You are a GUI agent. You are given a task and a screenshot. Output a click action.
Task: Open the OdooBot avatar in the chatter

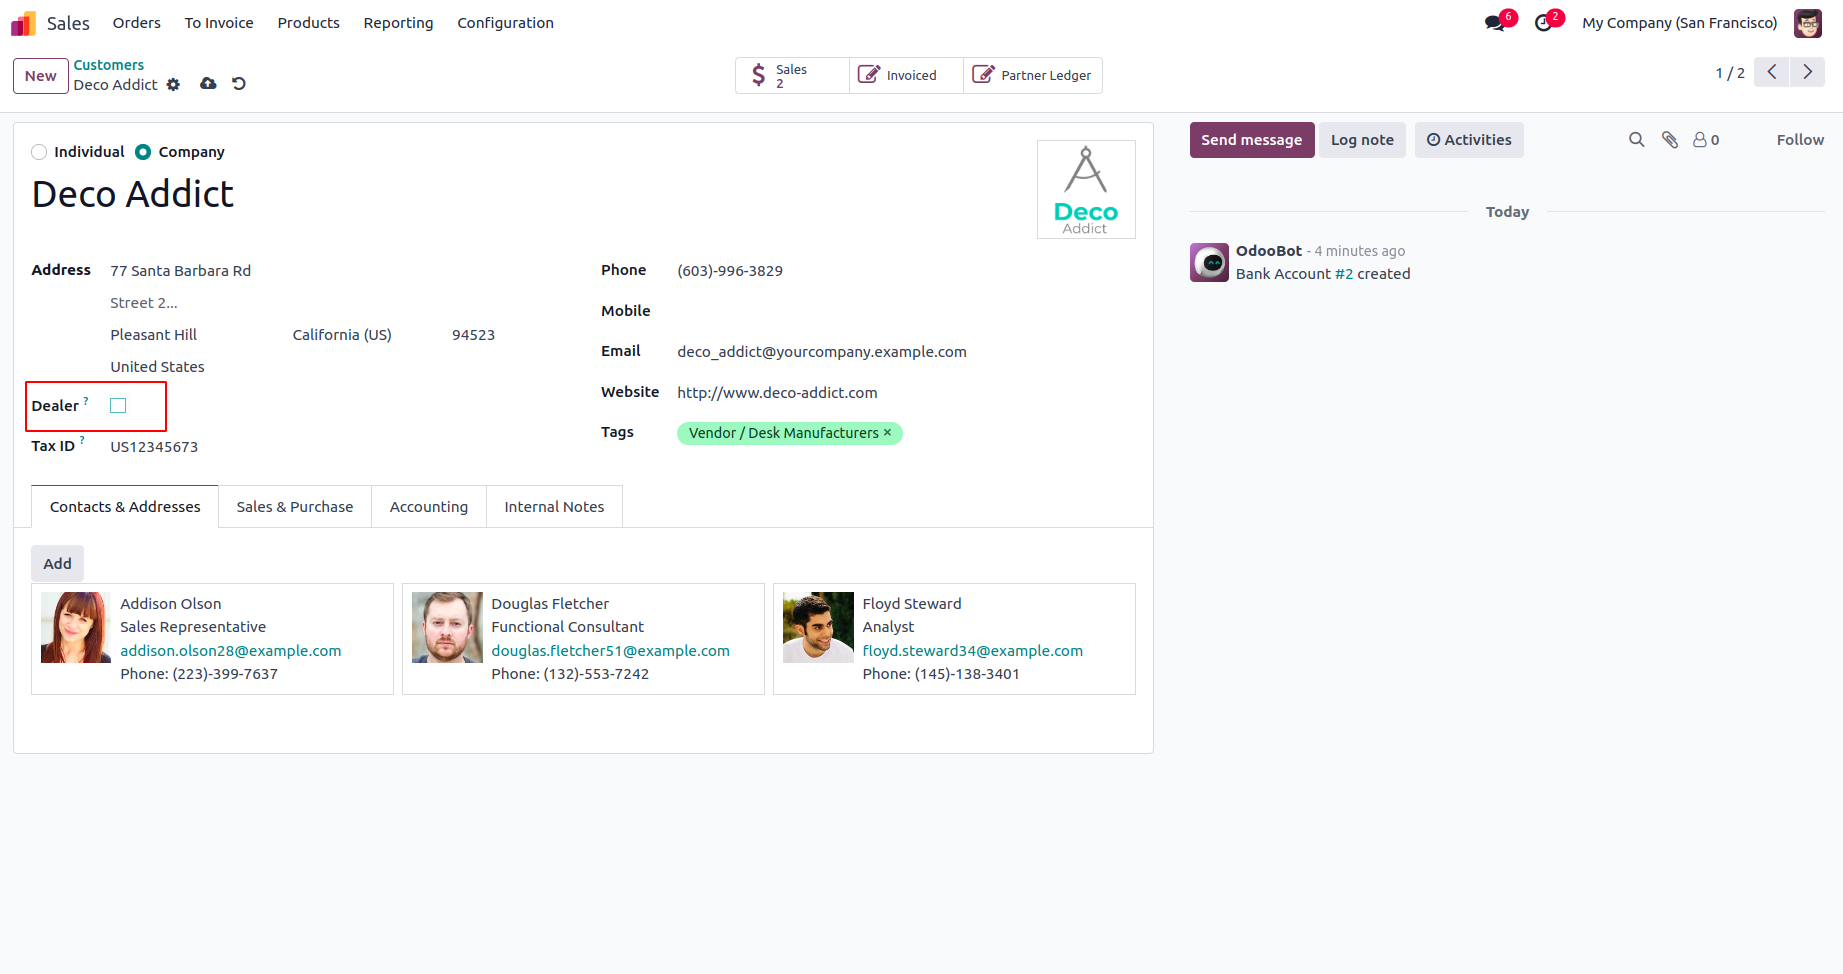tap(1209, 262)
